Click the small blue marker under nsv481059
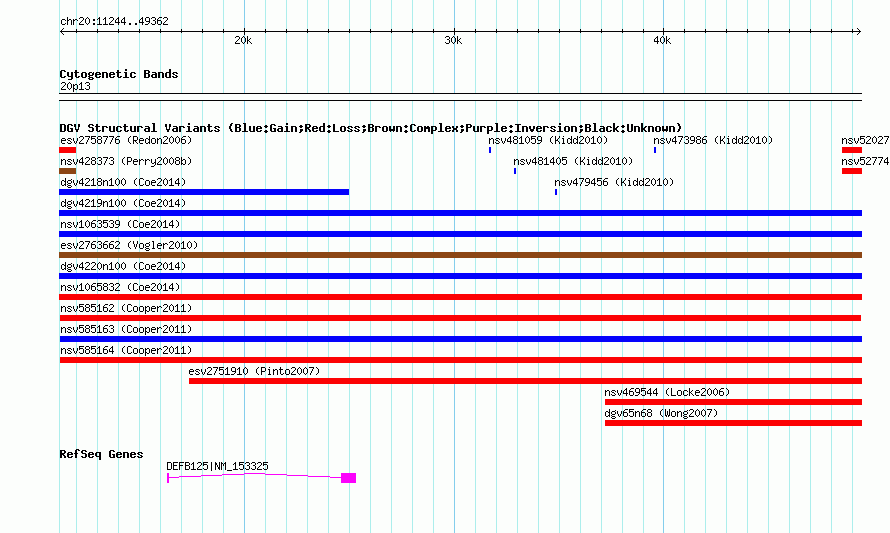This screenshot has width=890, height=533. 490,150
